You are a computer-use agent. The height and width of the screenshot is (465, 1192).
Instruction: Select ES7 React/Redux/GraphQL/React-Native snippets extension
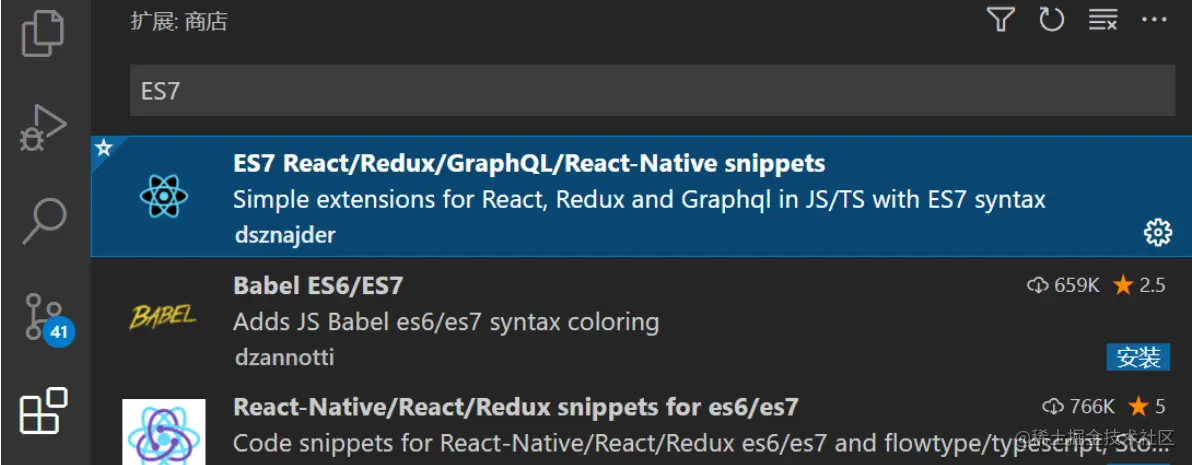click(529, 164)
